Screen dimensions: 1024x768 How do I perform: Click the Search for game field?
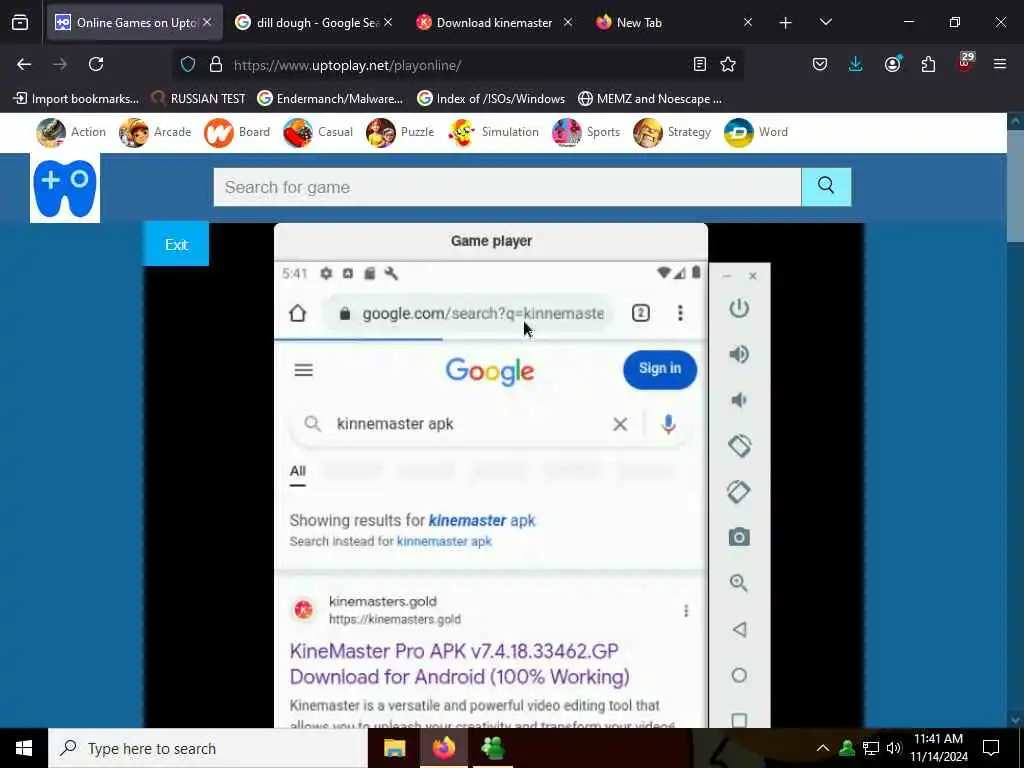tap(507, 187)
